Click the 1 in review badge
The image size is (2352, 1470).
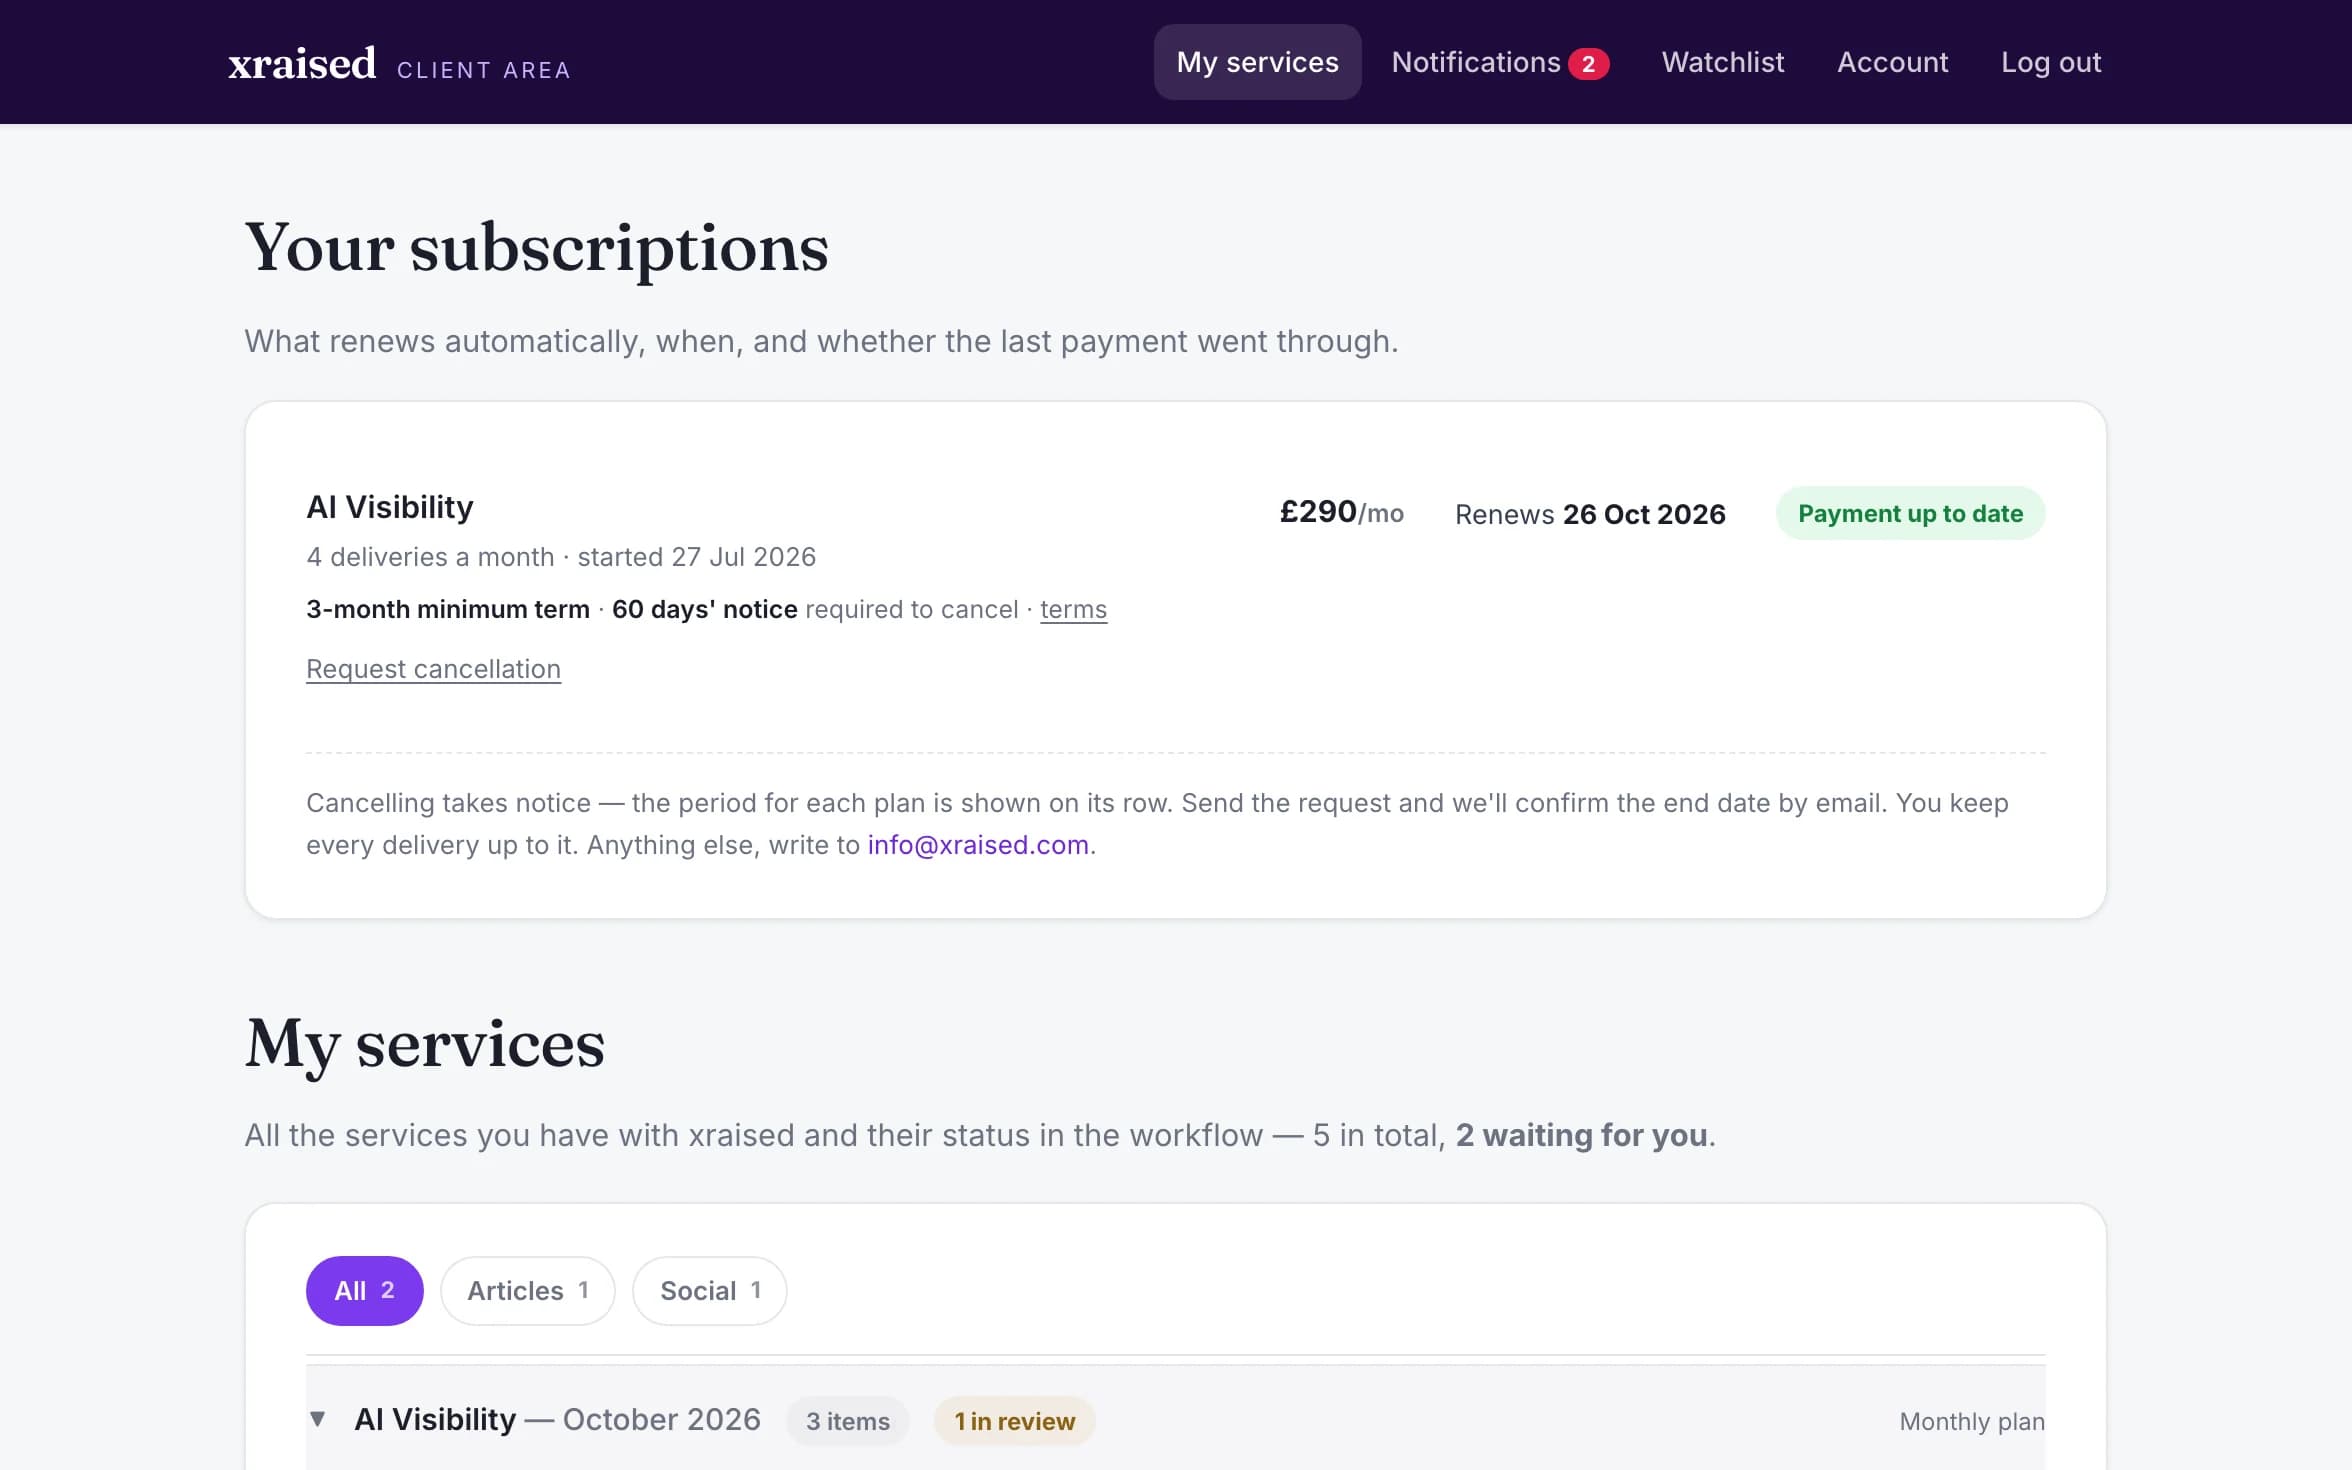[1014, 1421]
